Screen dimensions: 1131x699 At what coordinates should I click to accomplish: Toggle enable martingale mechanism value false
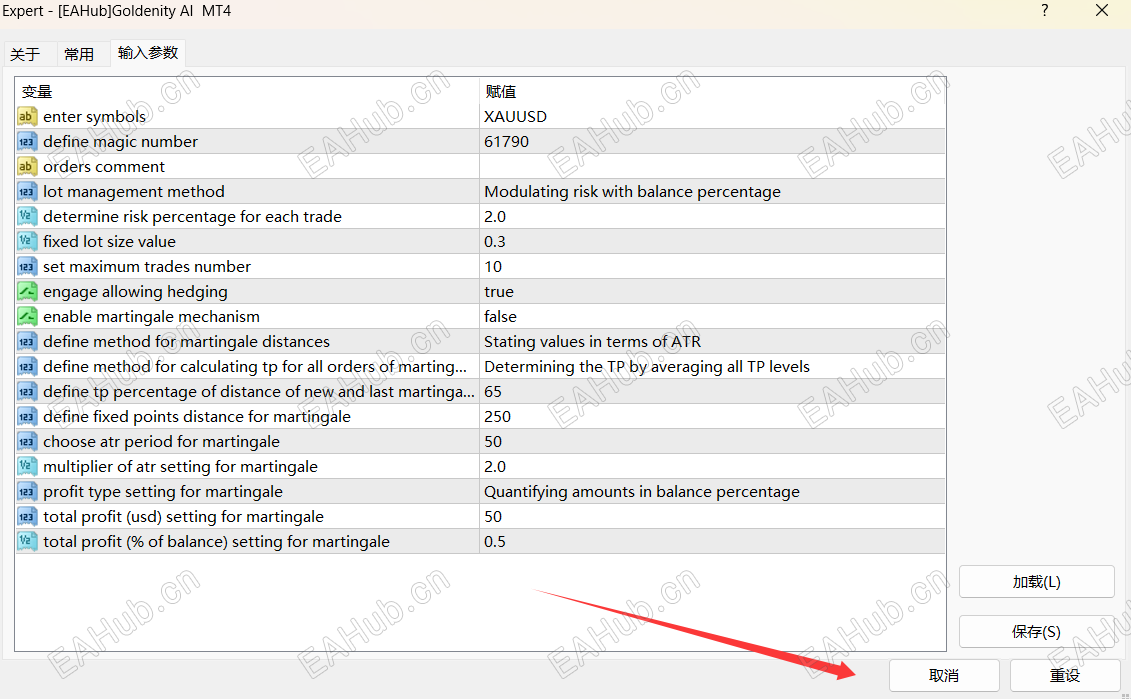click(x=712, y=317)
